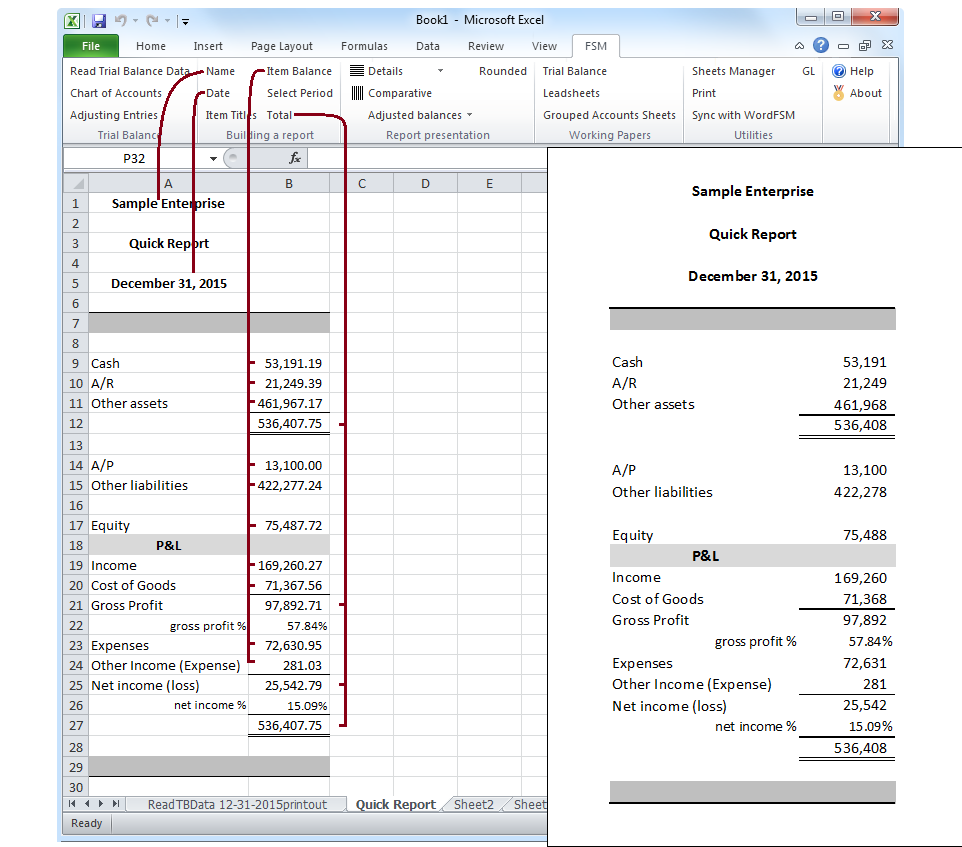Open the Name Box dropdown
962x847 pixels.
(212, 158)
